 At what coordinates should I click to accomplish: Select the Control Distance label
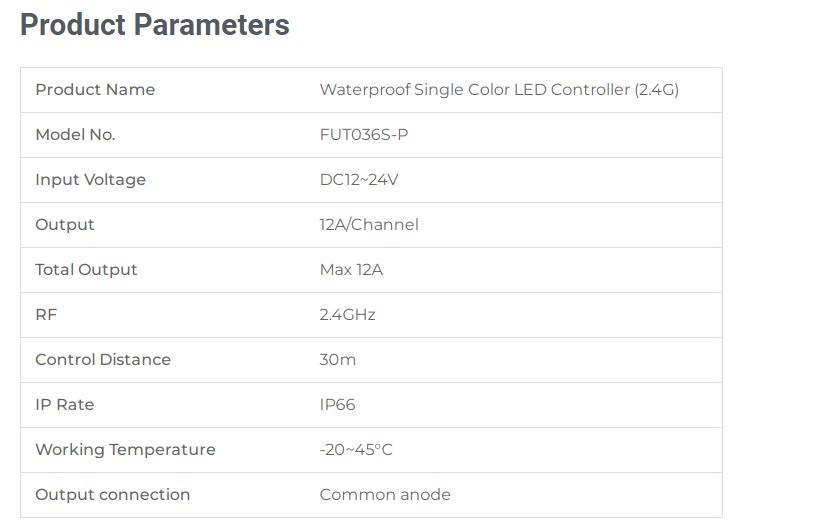coord(103,360)
